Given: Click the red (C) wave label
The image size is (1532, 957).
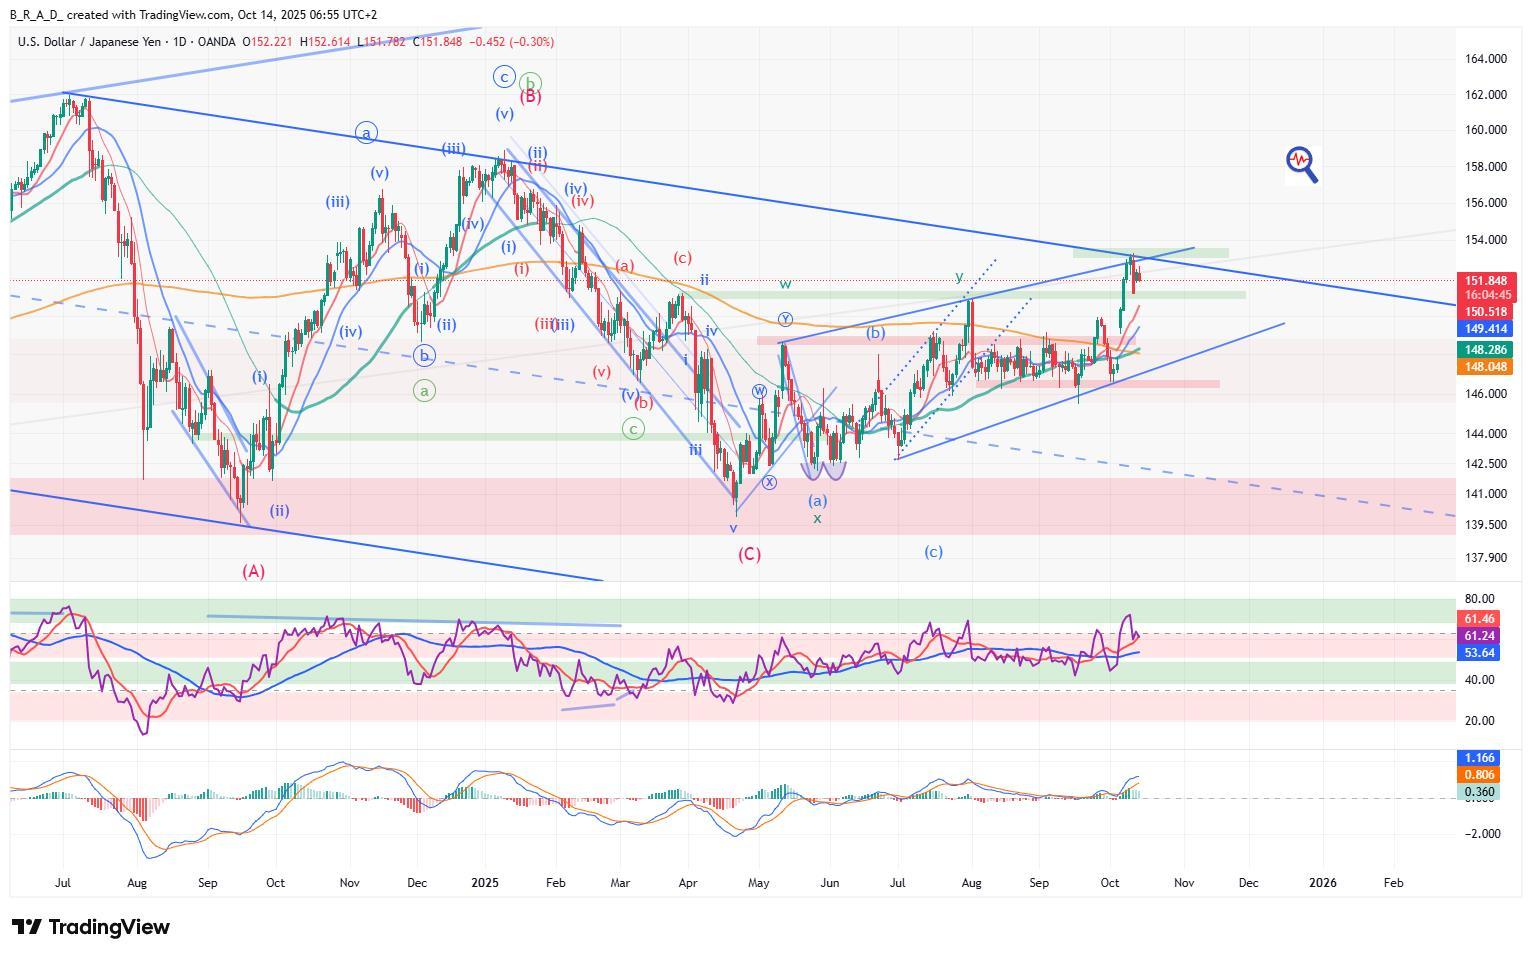Looking at the screenshot, I should [749, 554].
